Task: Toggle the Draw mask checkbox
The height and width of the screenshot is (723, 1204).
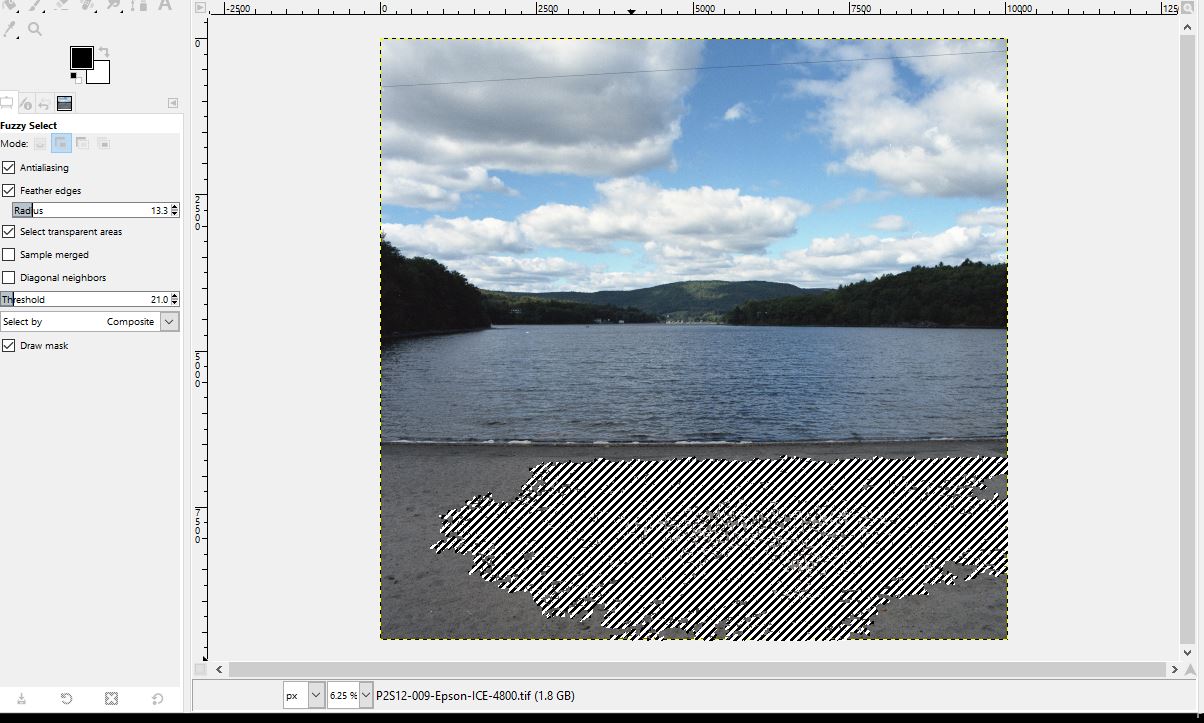Action: click(9, 345)
